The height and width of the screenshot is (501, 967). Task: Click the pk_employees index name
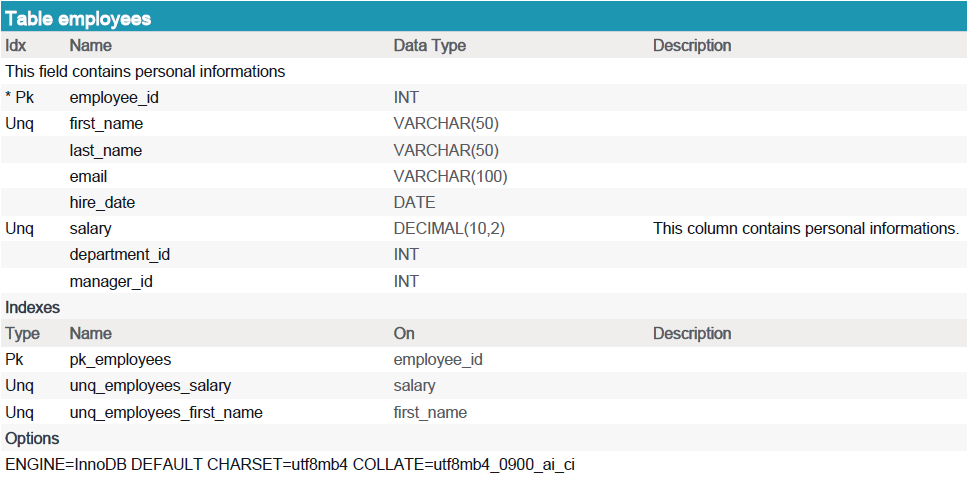(120, 360)
